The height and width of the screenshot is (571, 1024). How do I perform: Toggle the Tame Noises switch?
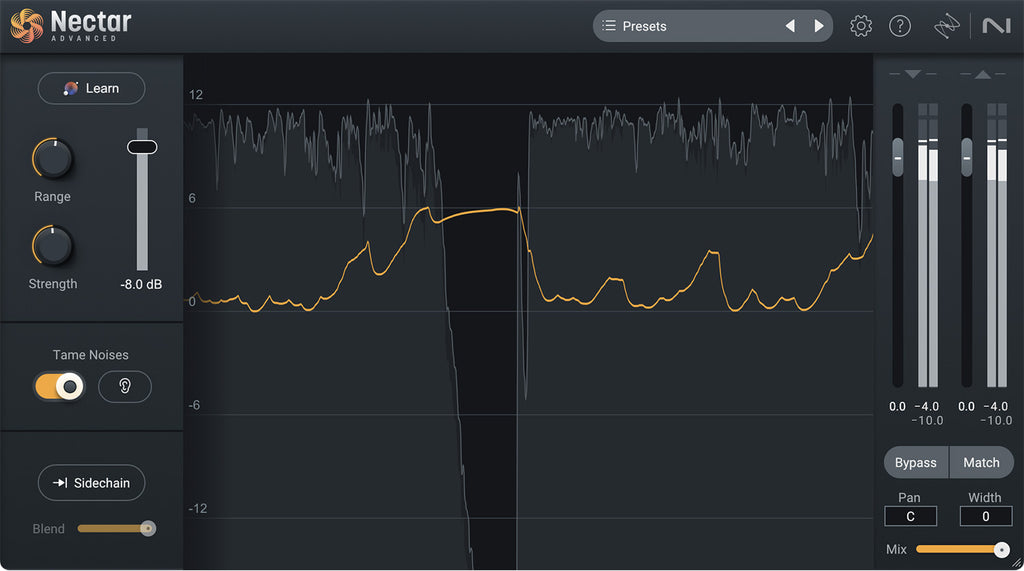click(59, 387)
